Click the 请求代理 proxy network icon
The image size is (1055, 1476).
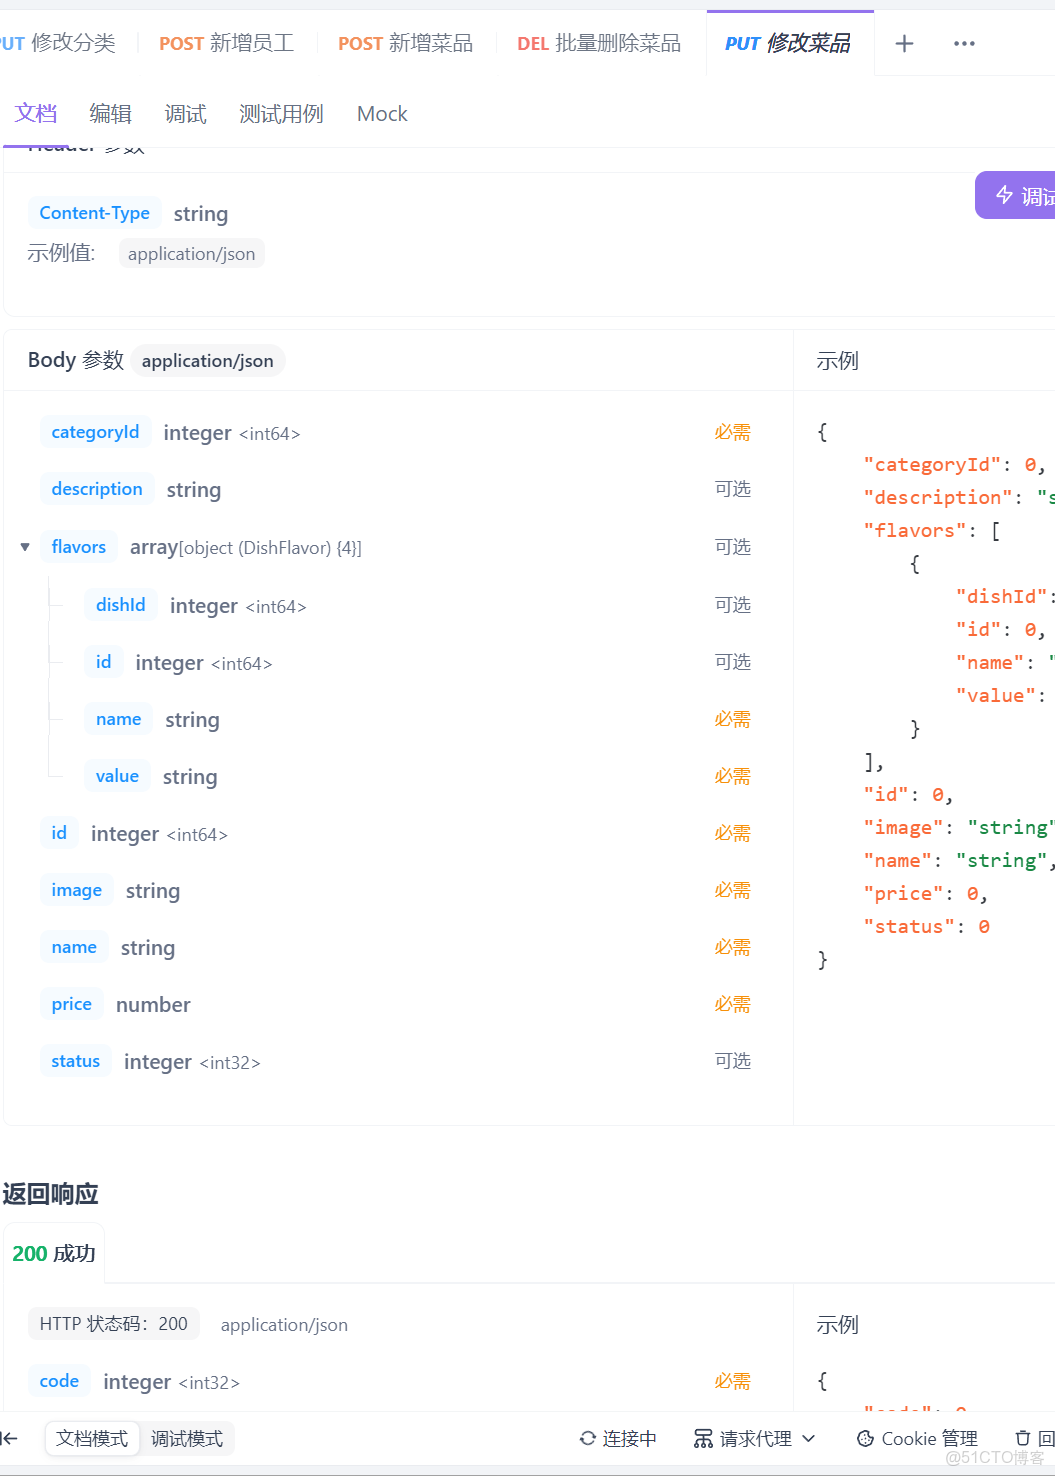pyautogui.click(x=703, y=1438)
